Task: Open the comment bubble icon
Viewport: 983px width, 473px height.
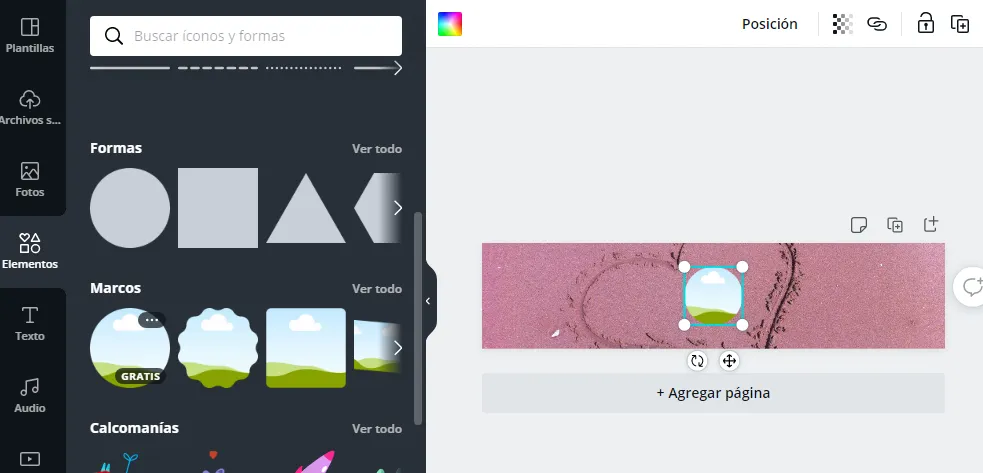Action: 970,287
